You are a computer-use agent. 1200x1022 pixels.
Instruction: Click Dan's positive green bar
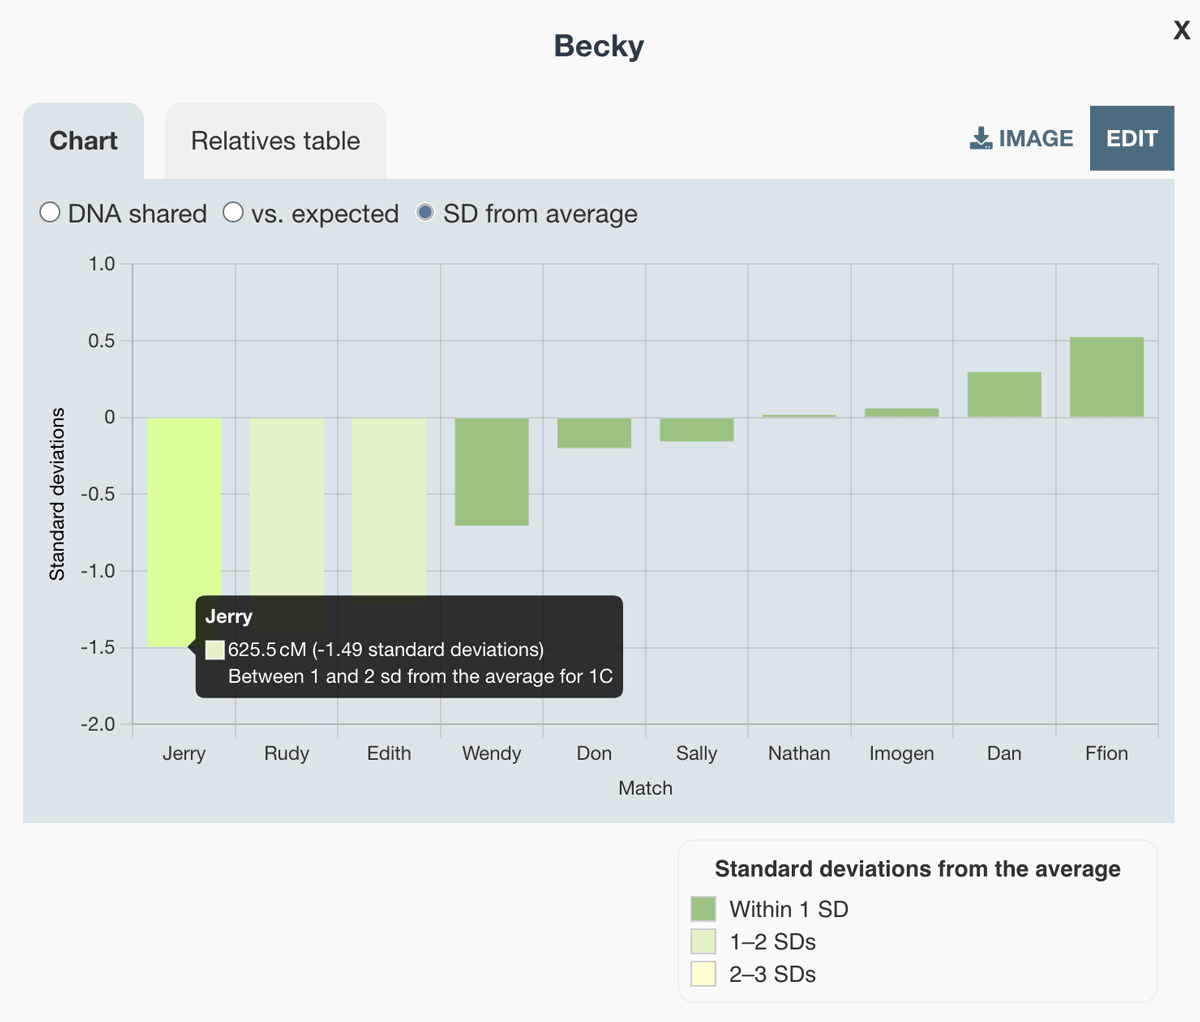[x=1004, y=395]
